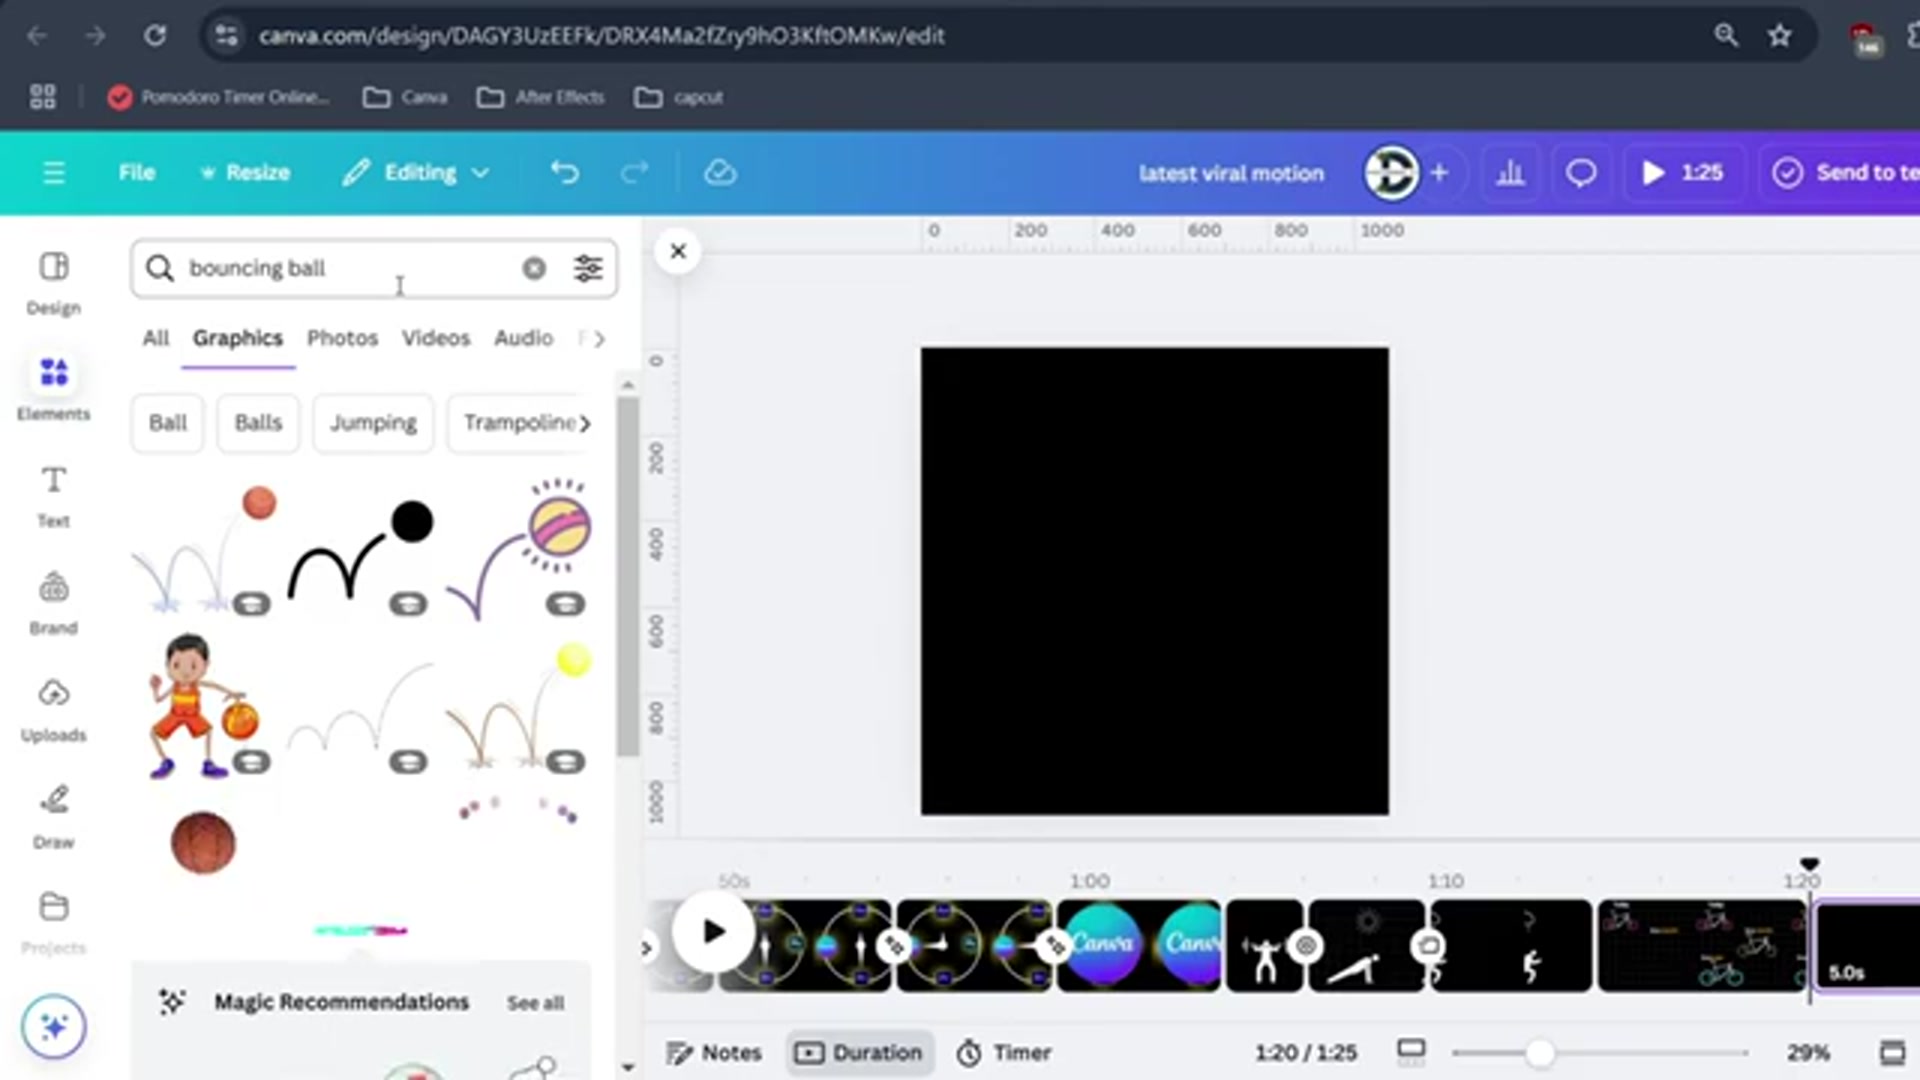Click the Resize button
Viewport: 1920px width, 1080px height.
[x=245, y=172]
